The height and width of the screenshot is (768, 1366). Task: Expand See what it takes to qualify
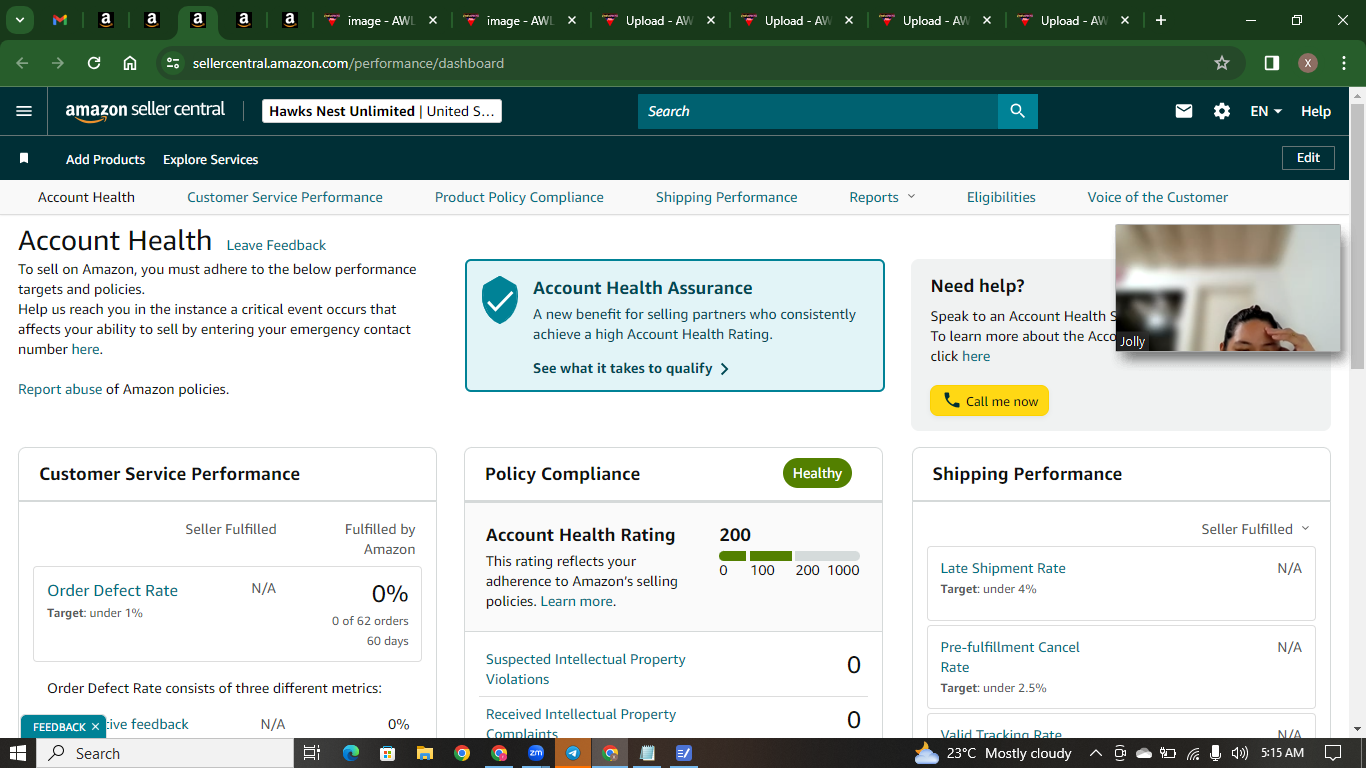pyautogui.click(x=631, y=368)
